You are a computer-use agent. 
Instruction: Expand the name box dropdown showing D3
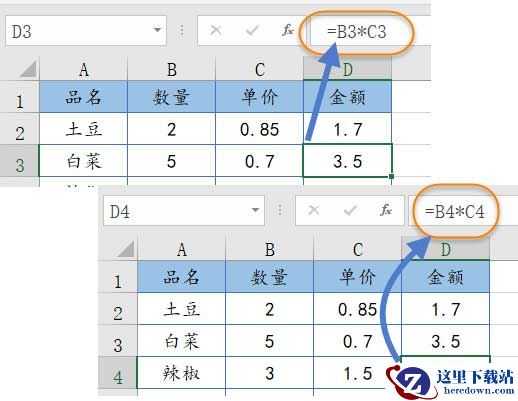click(x=157, y=30)
